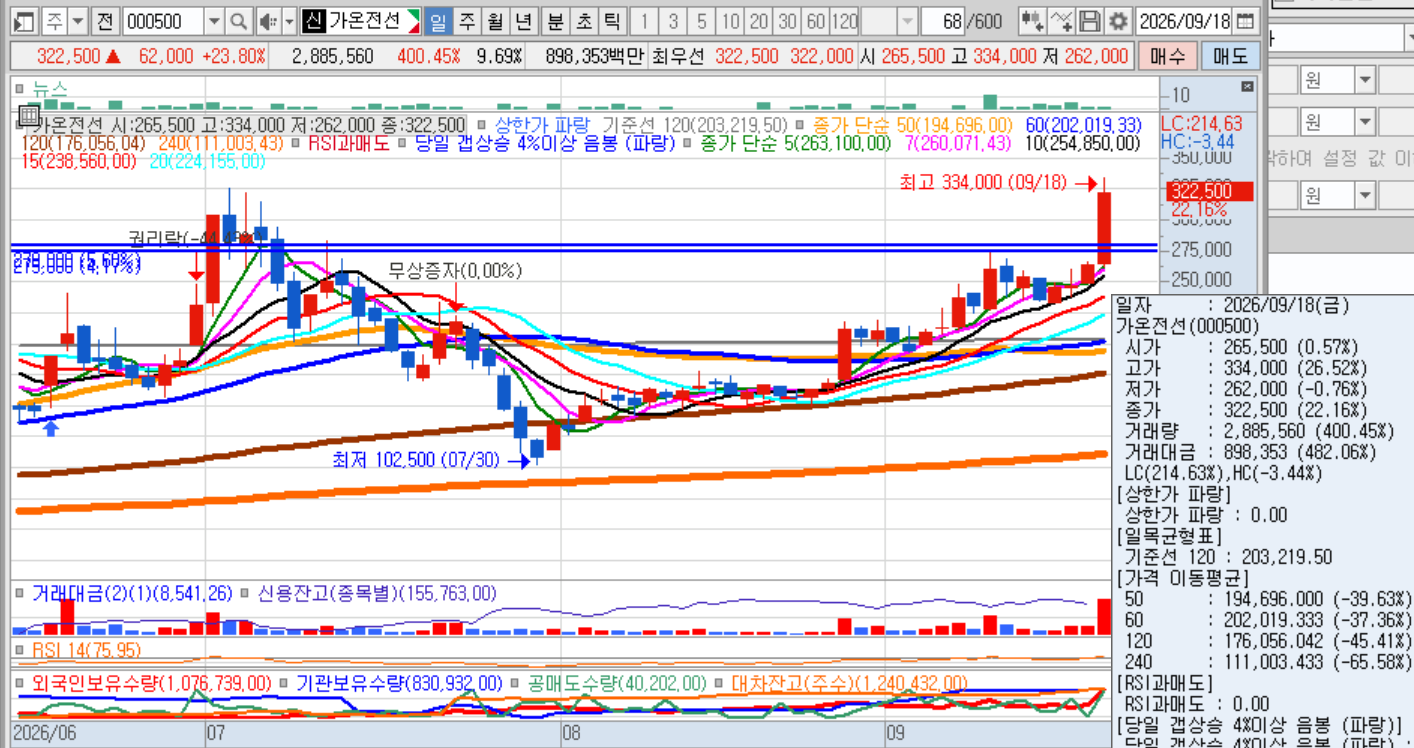Open the third 원 unit dropdown
Screen dimensions: 1414x748
1366,194
